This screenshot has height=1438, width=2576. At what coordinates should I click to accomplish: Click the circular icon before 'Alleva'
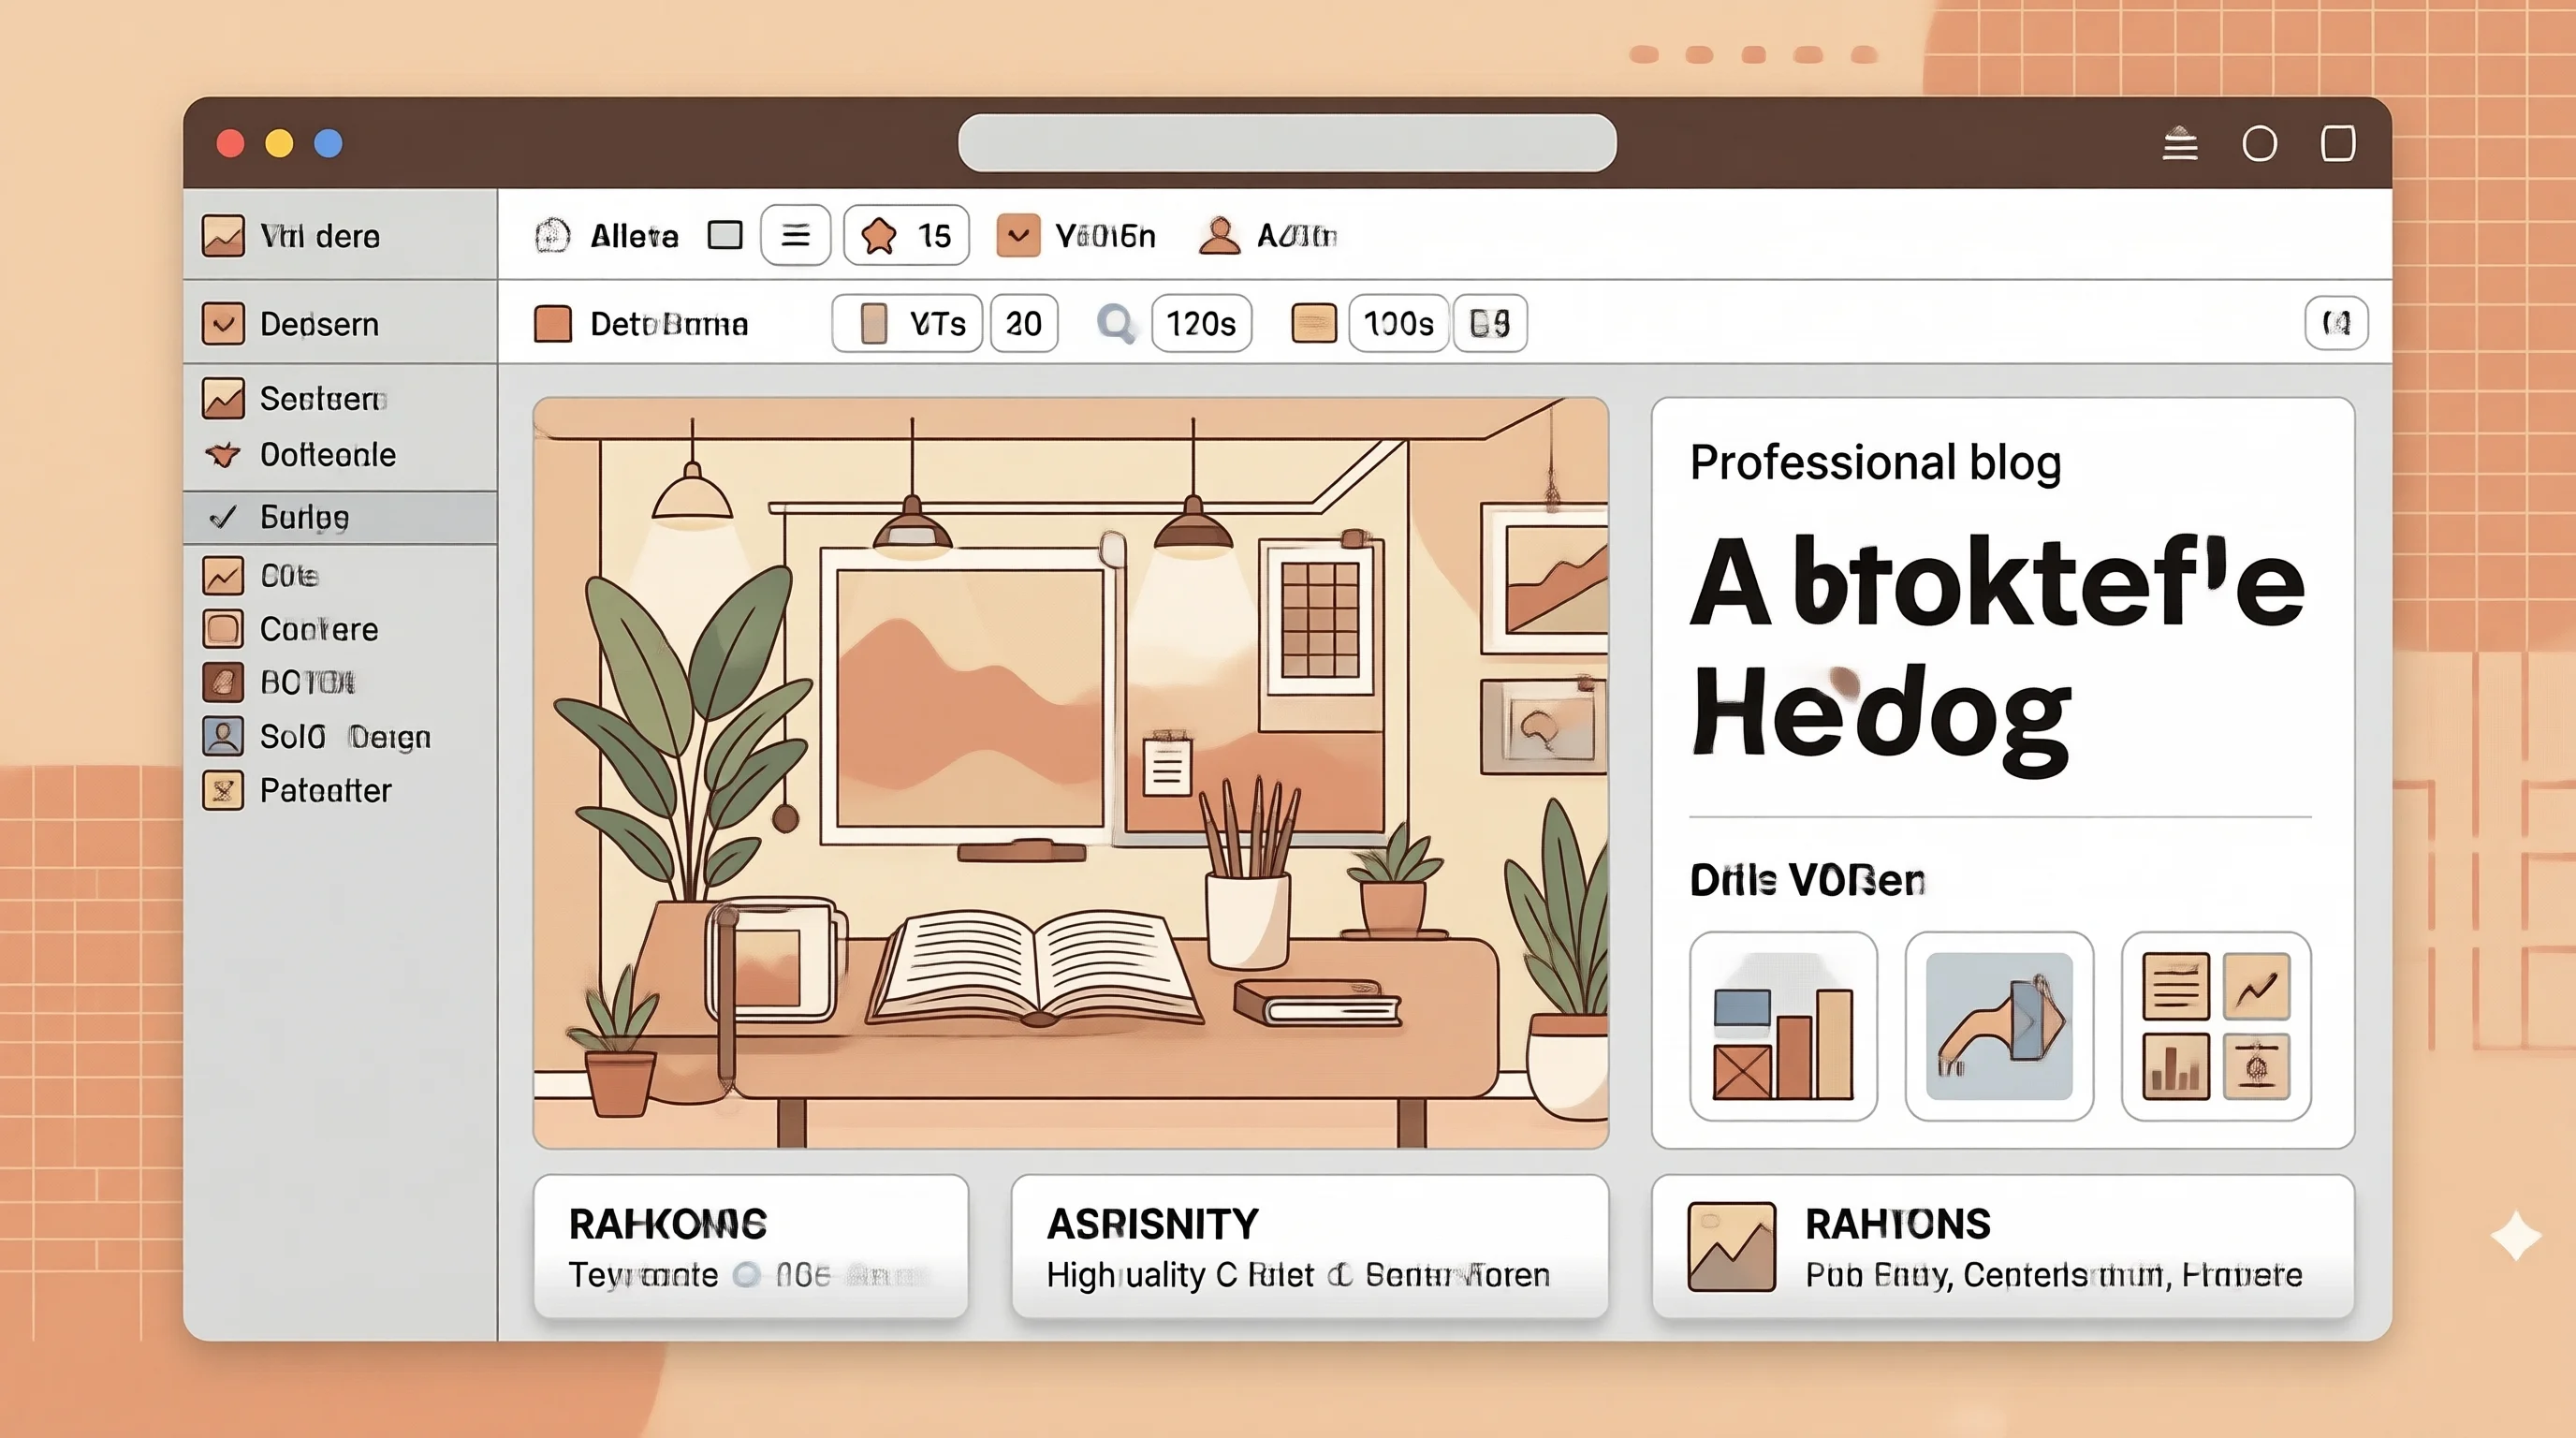point(552,235)
